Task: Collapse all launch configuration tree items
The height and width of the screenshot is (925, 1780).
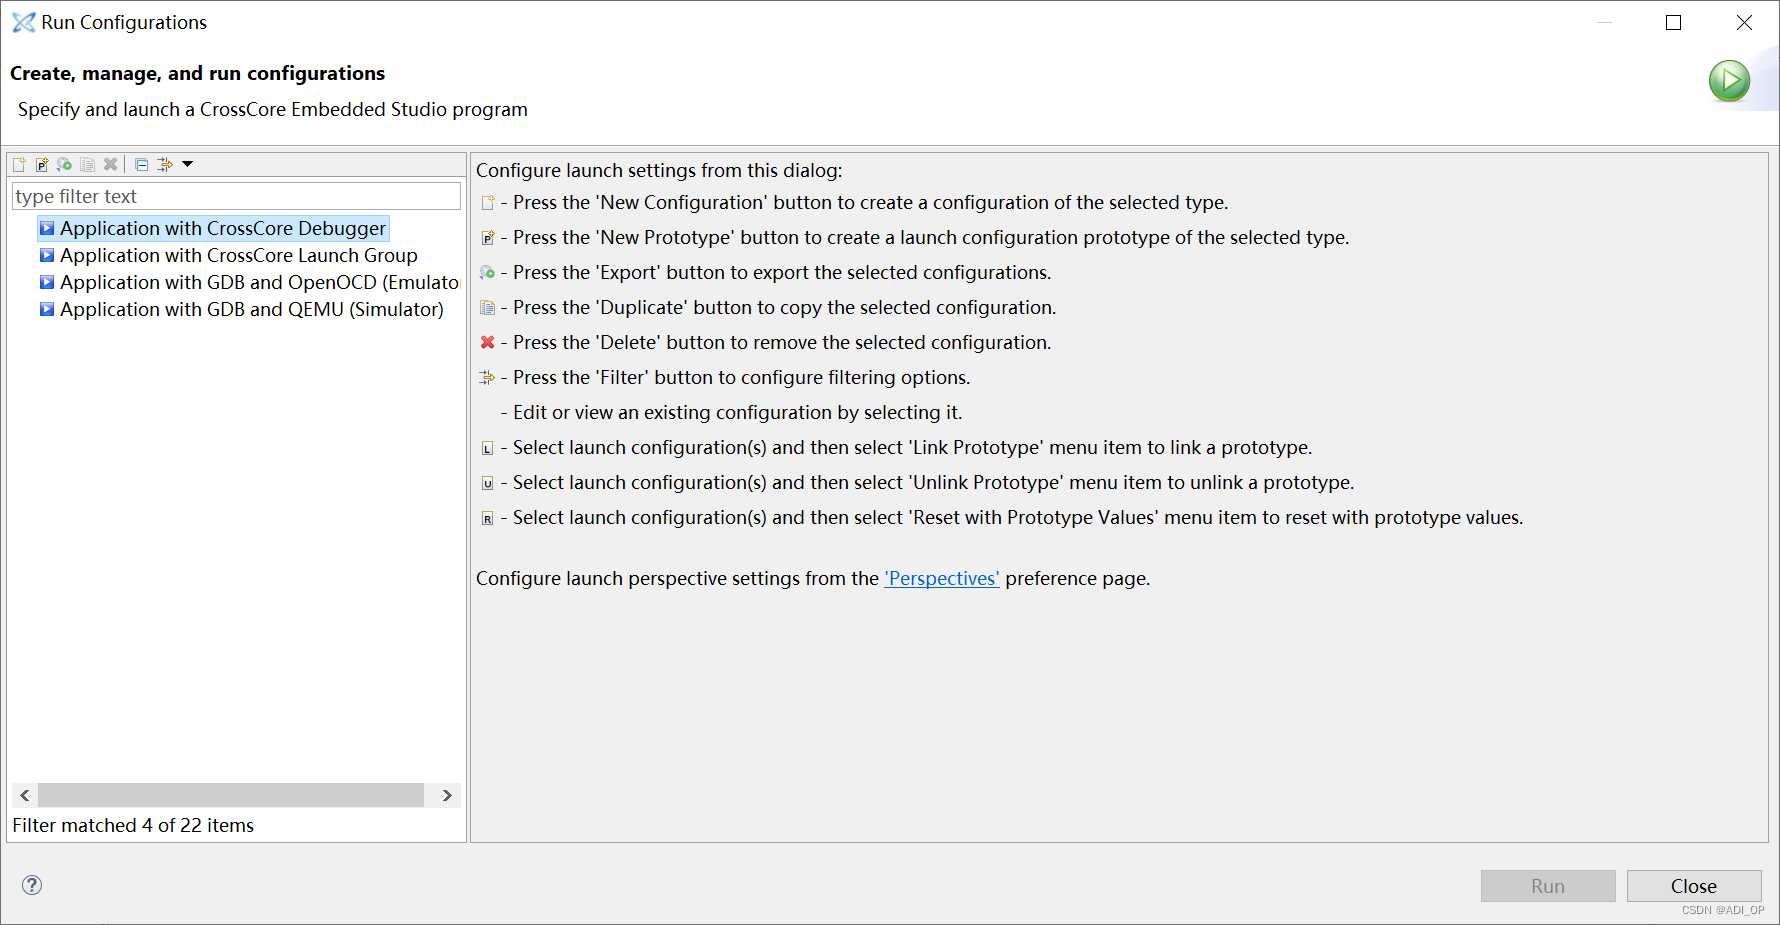Action: pos(141,164)
